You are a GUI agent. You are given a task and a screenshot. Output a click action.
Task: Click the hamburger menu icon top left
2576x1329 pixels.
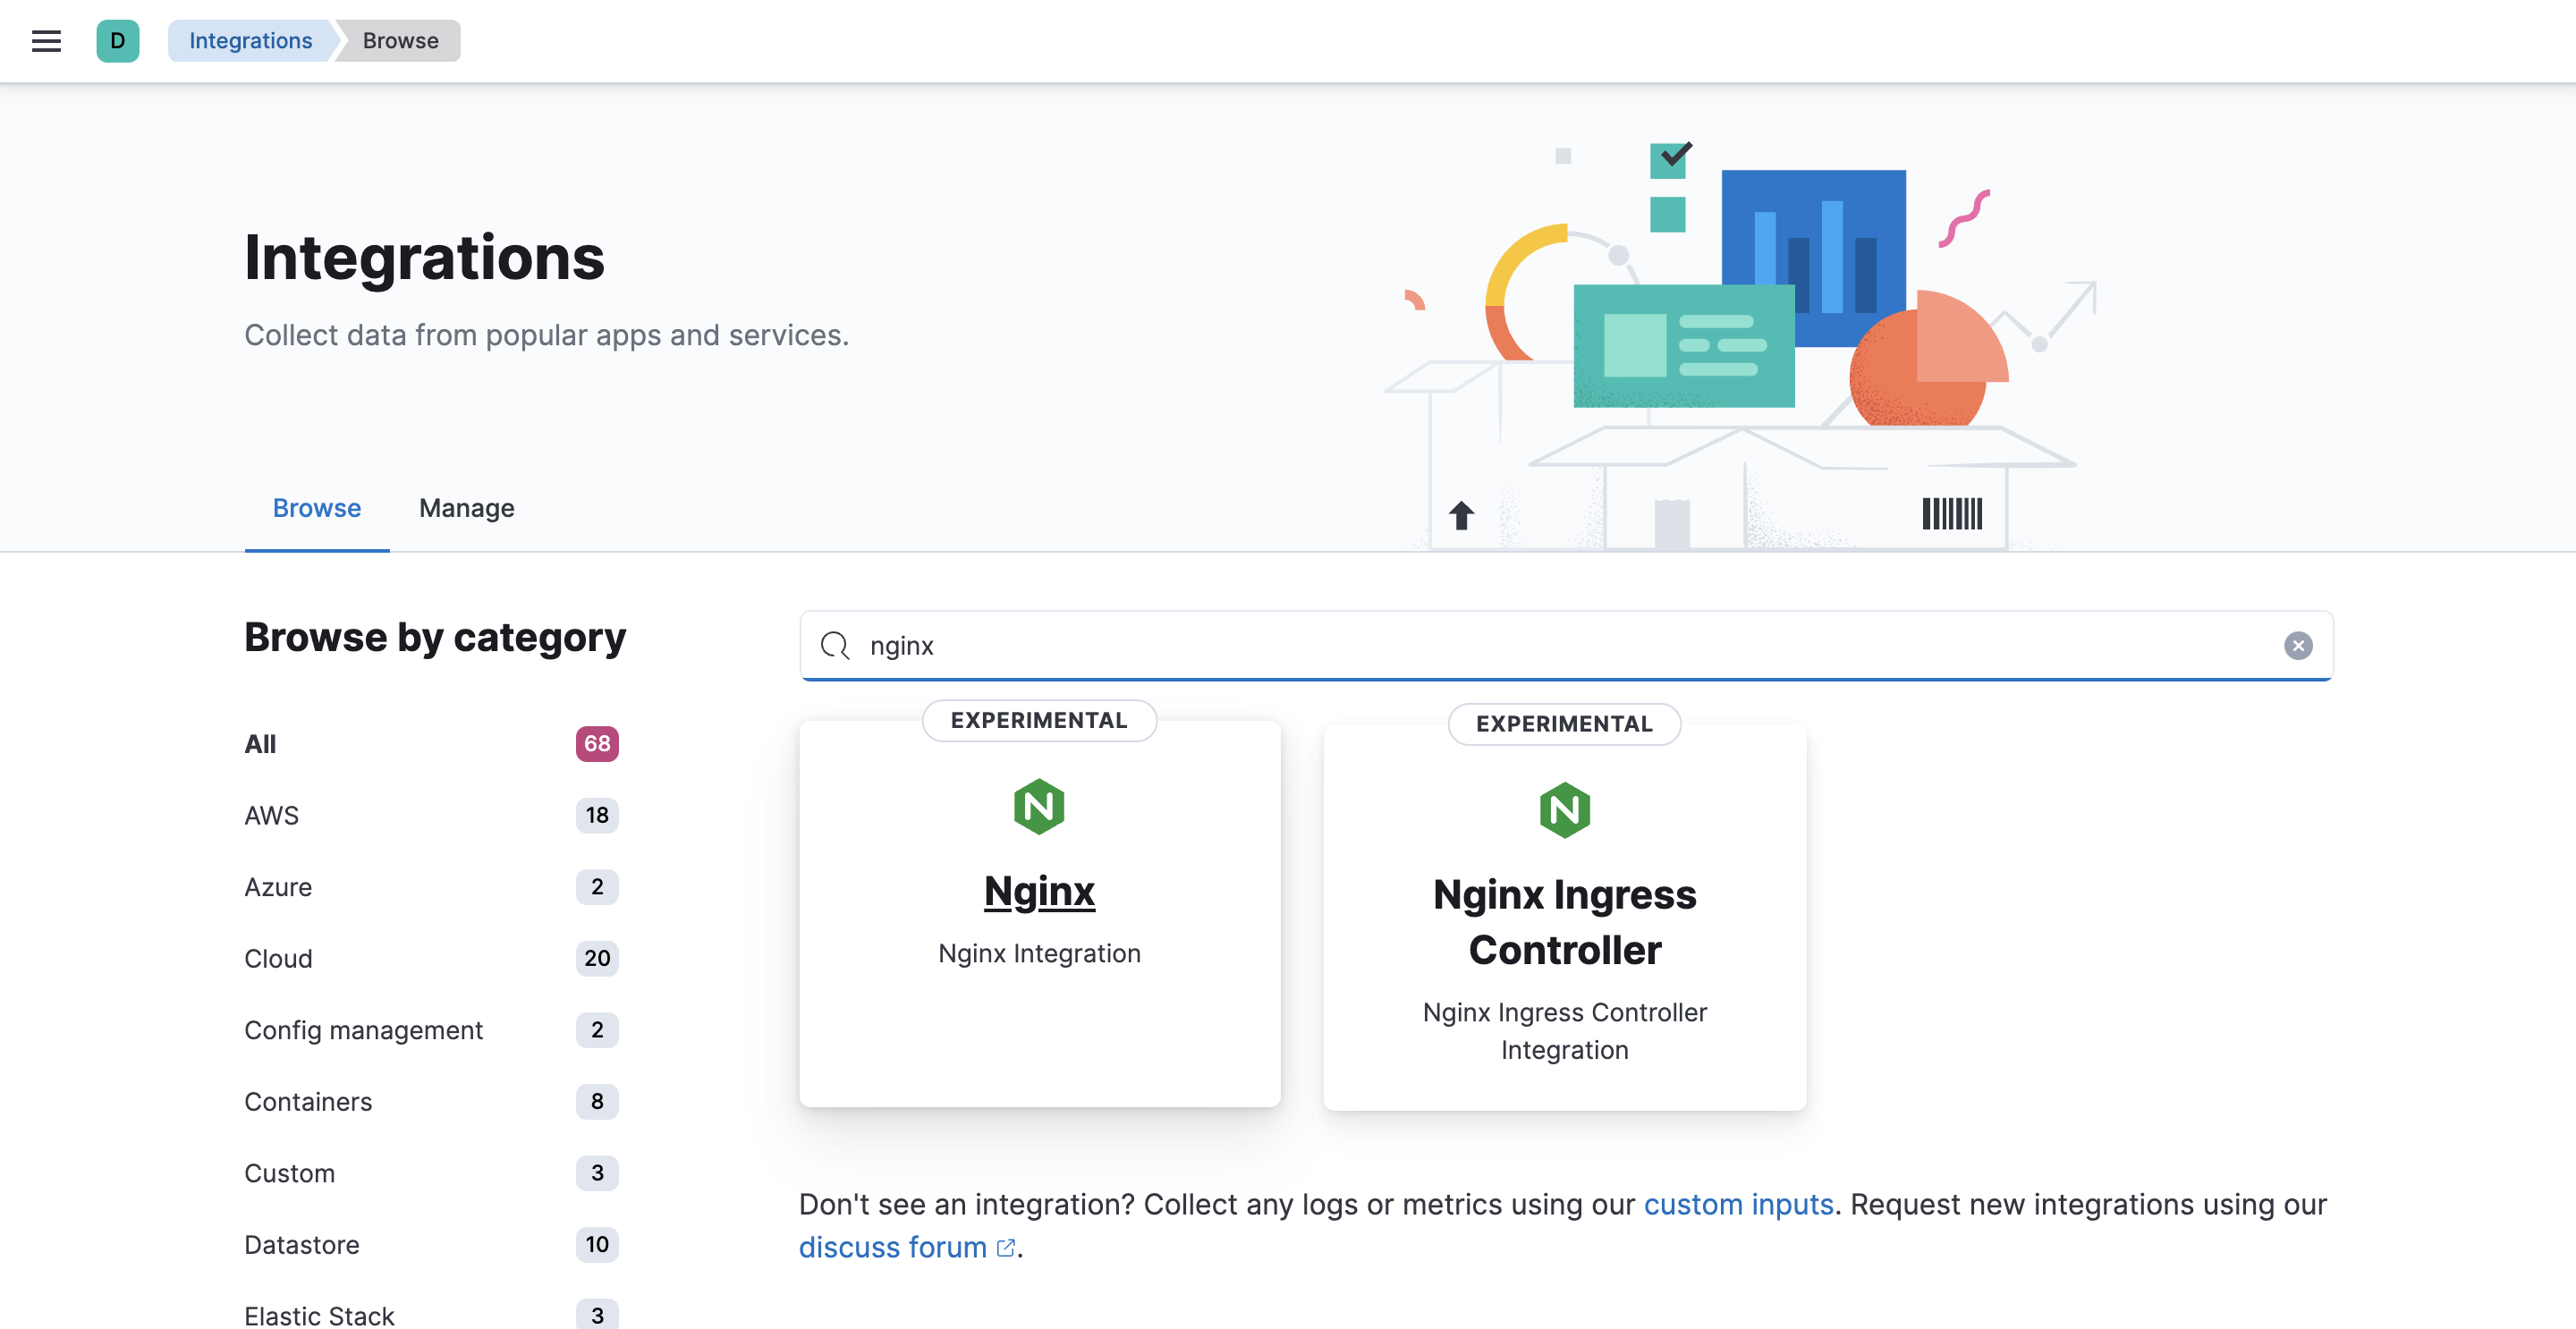(46, 39)
